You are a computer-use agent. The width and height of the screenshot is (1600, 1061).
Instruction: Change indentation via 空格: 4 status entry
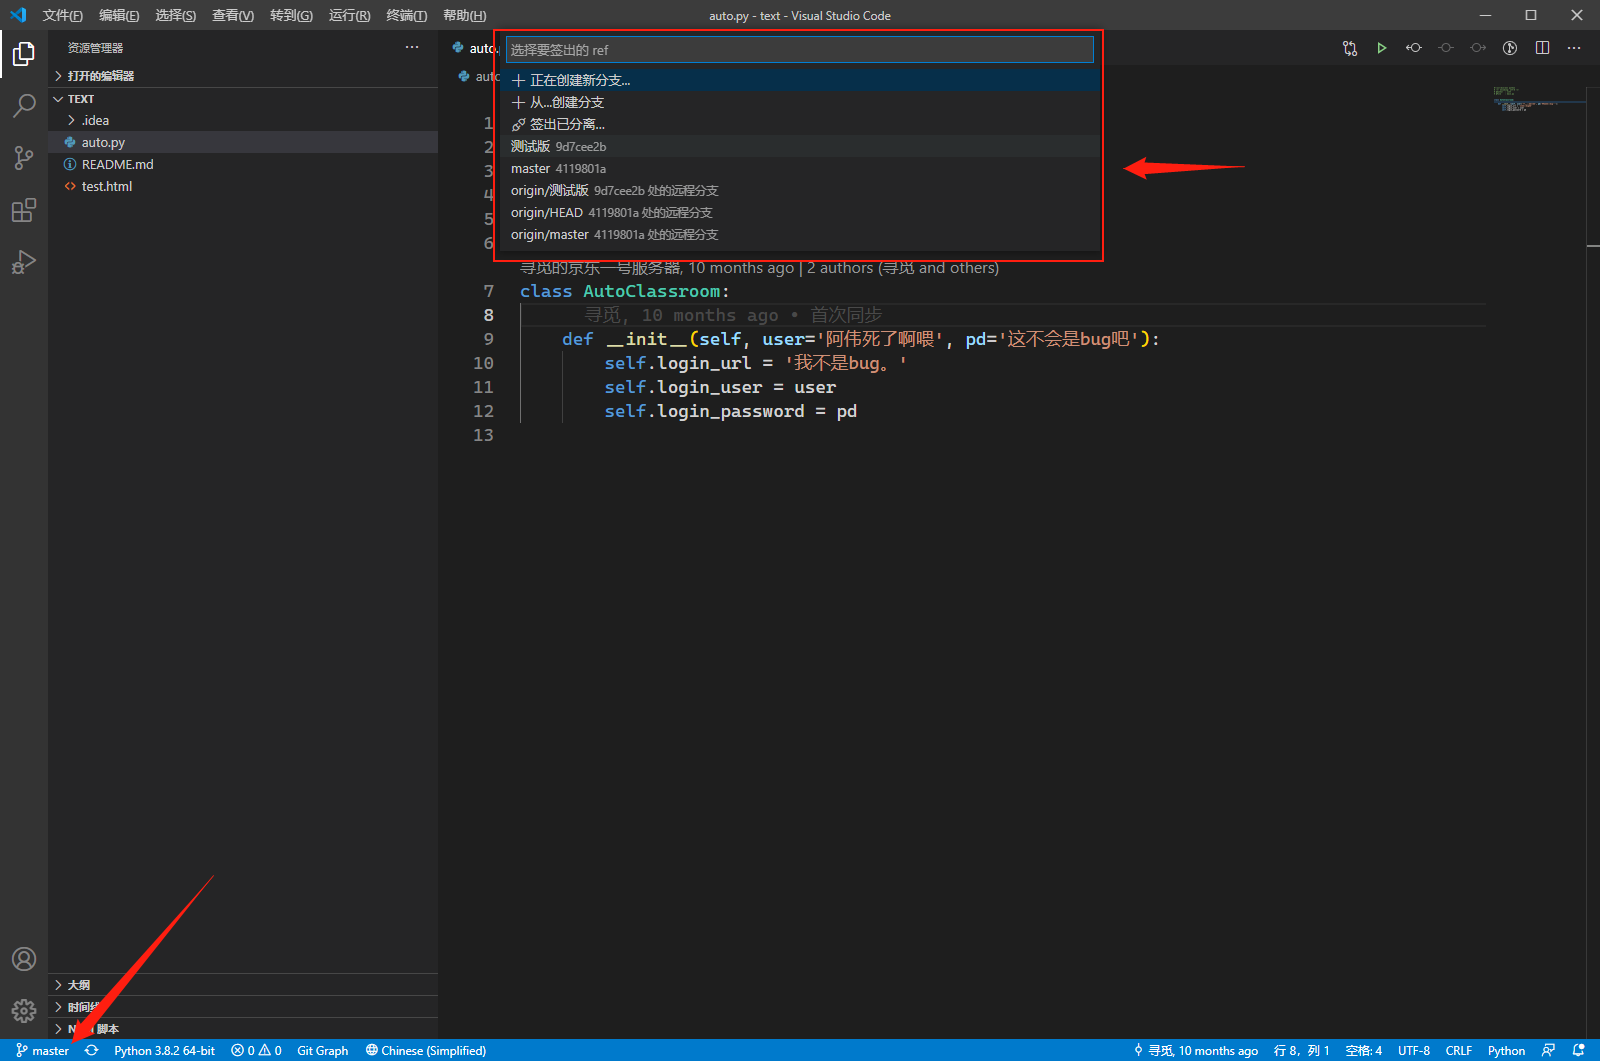point(1364,1050)
